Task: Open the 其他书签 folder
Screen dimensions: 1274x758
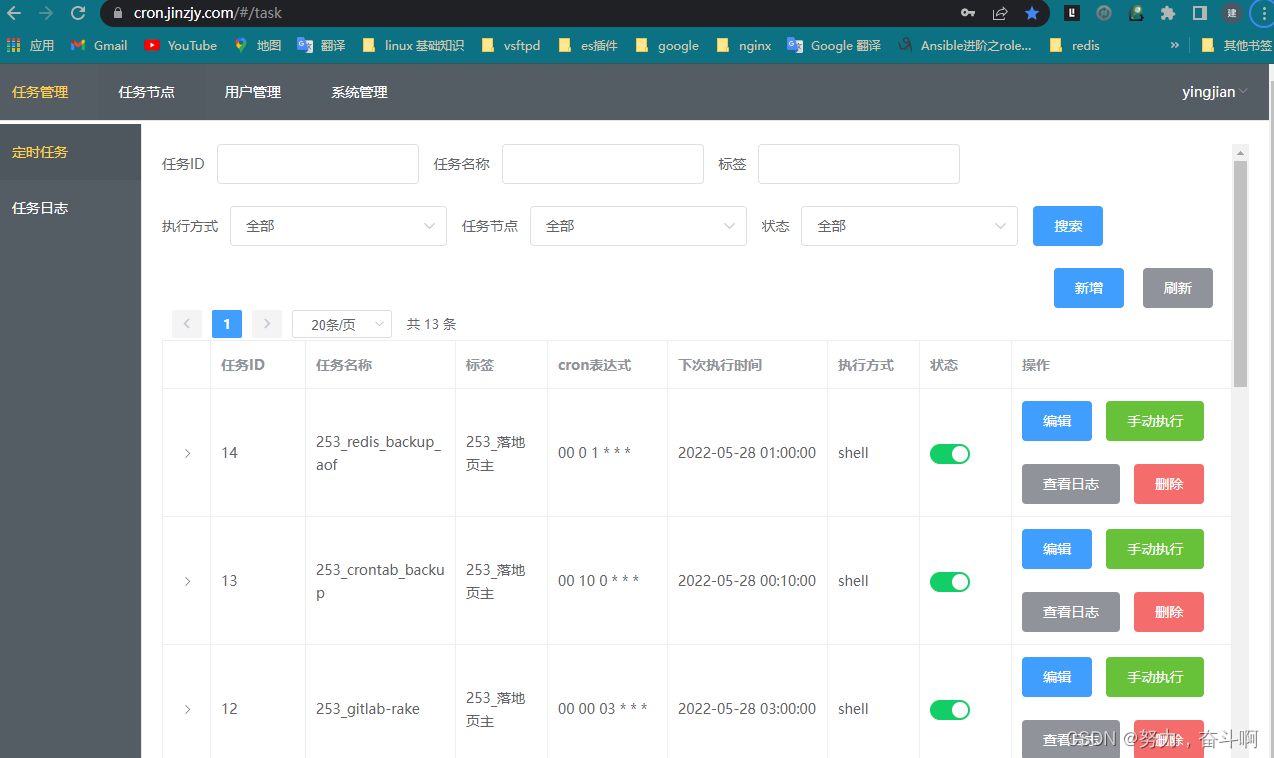Action: 1236,45
